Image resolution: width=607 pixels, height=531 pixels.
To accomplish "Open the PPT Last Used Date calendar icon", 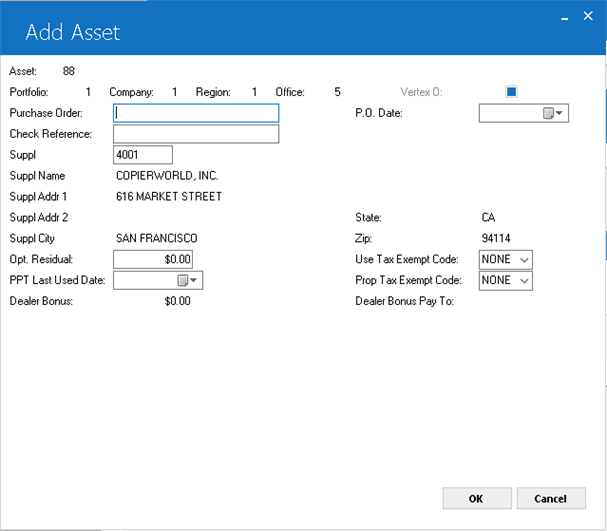I will pos(183,280).
